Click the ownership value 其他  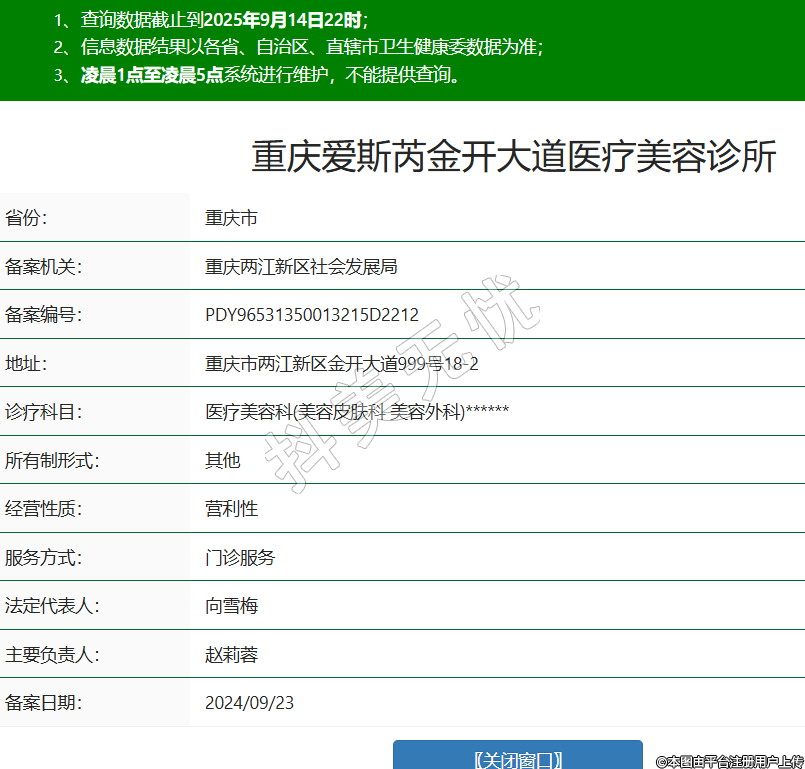click(222, 461)
